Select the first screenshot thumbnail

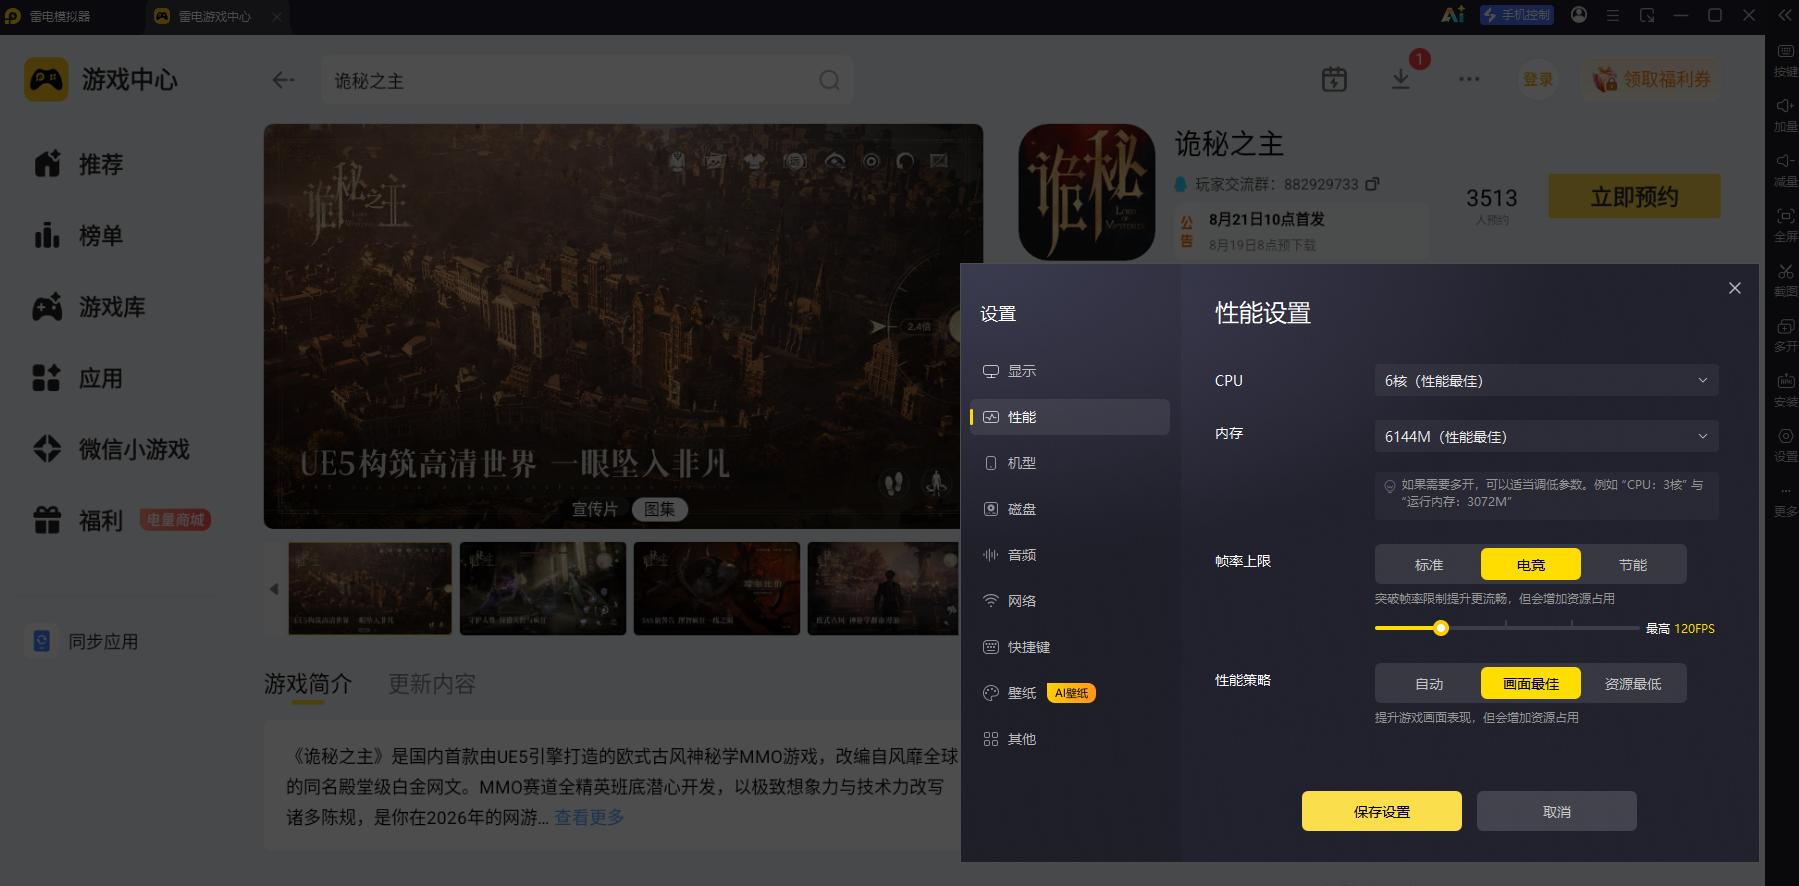click(370, 588)
